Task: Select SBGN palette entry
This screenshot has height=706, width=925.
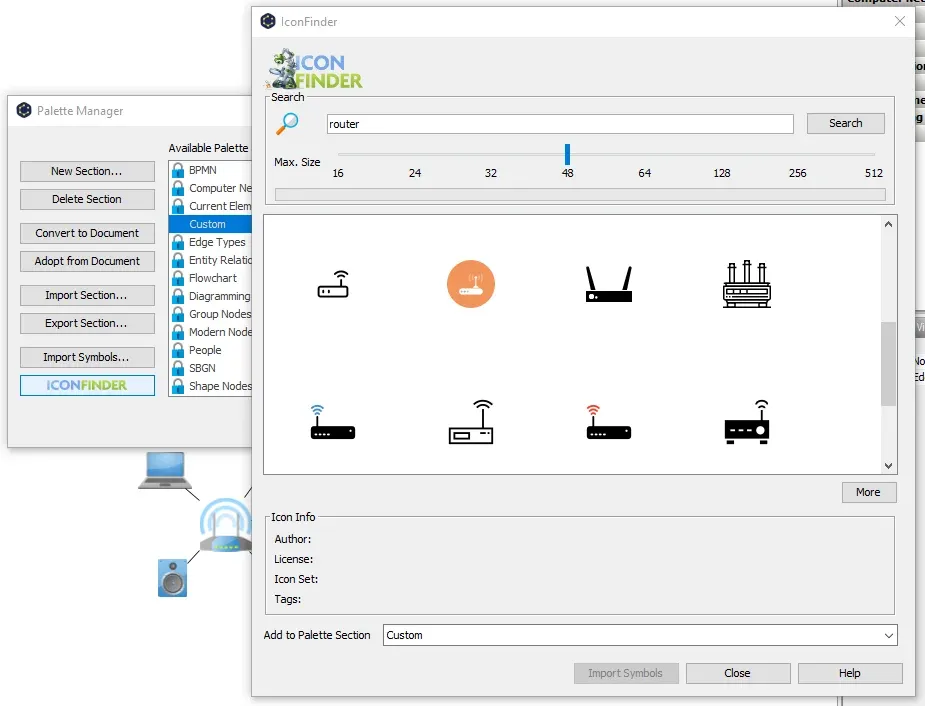Action: pyautogui.click(x=210, y=368)
